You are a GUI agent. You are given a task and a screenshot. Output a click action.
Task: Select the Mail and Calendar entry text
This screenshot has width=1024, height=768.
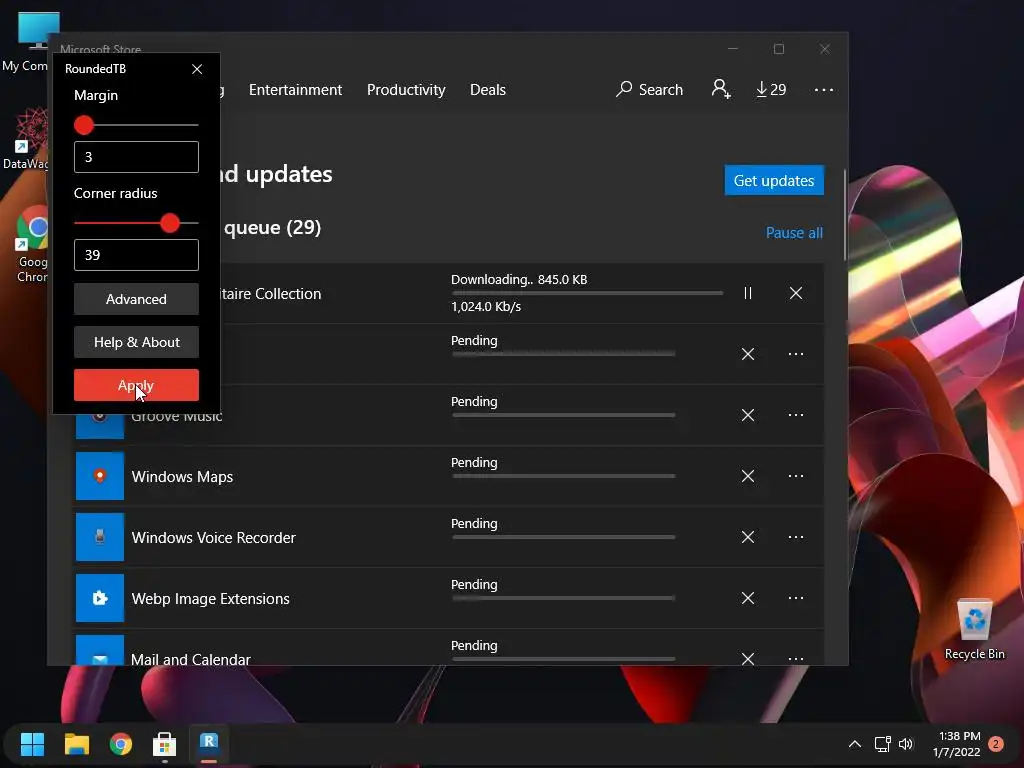click(190, 659)
